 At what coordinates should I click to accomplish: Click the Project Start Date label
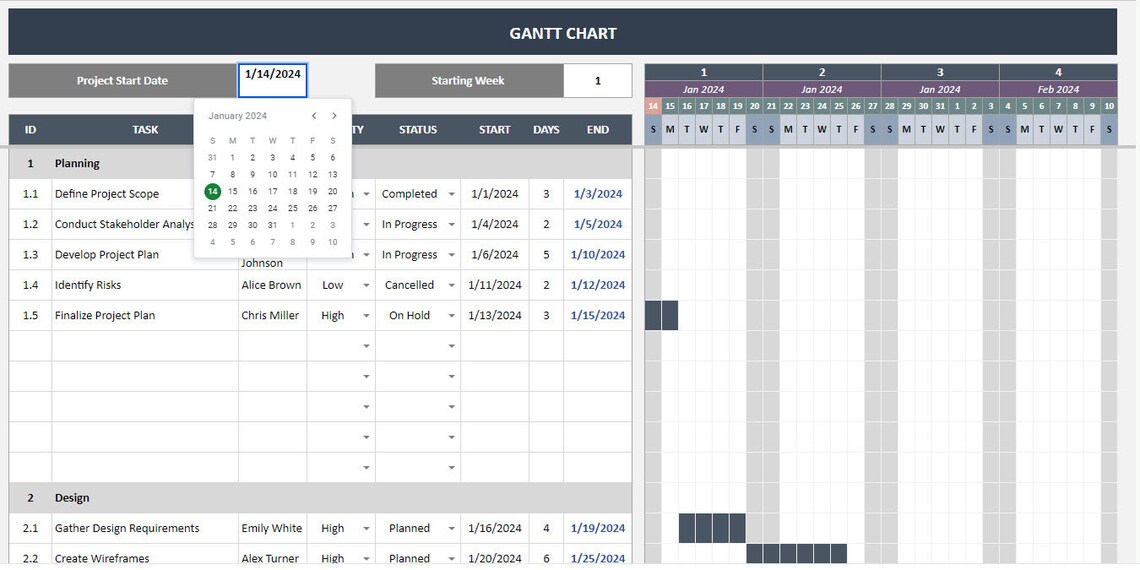click(122, 81)
